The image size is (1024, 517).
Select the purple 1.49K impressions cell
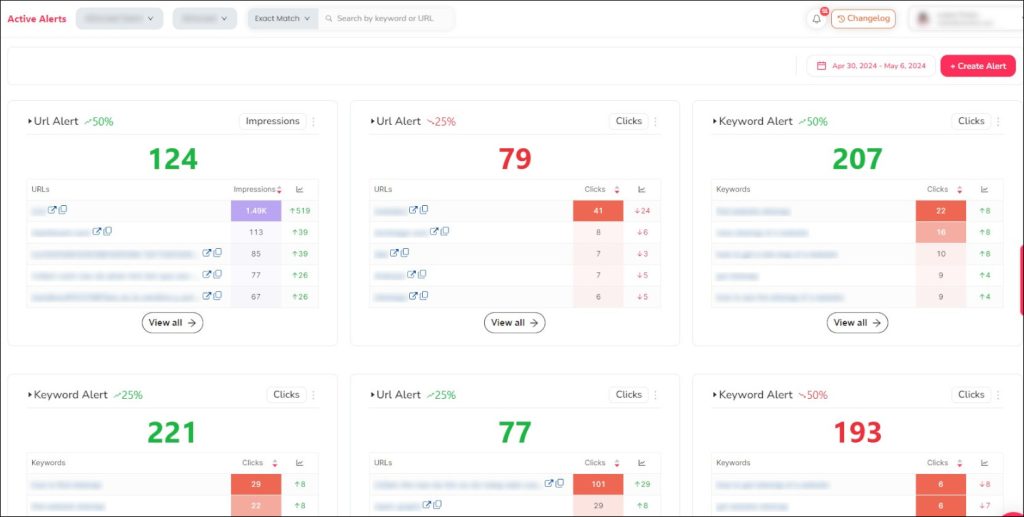[256, 211]
